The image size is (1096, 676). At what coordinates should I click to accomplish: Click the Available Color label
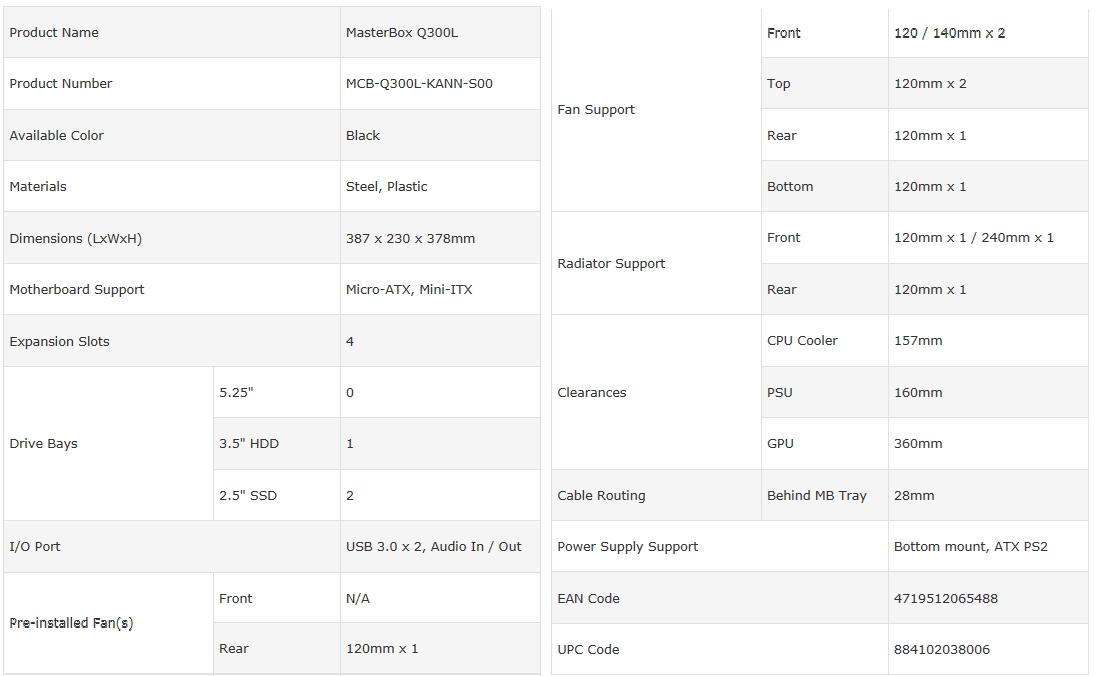[x=56, y=135]
